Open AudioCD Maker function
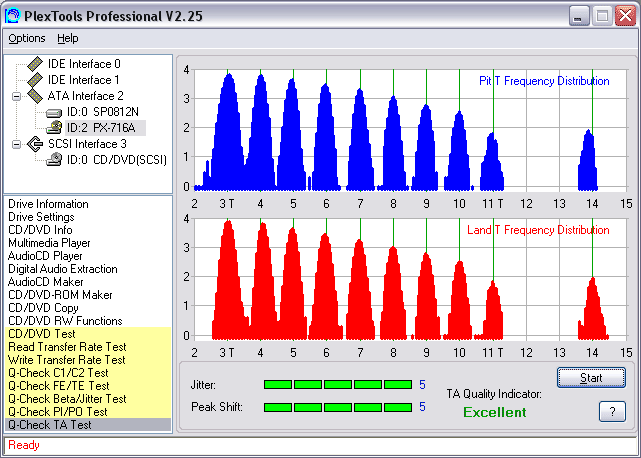 pyautogui.click(x=46, y=282)
